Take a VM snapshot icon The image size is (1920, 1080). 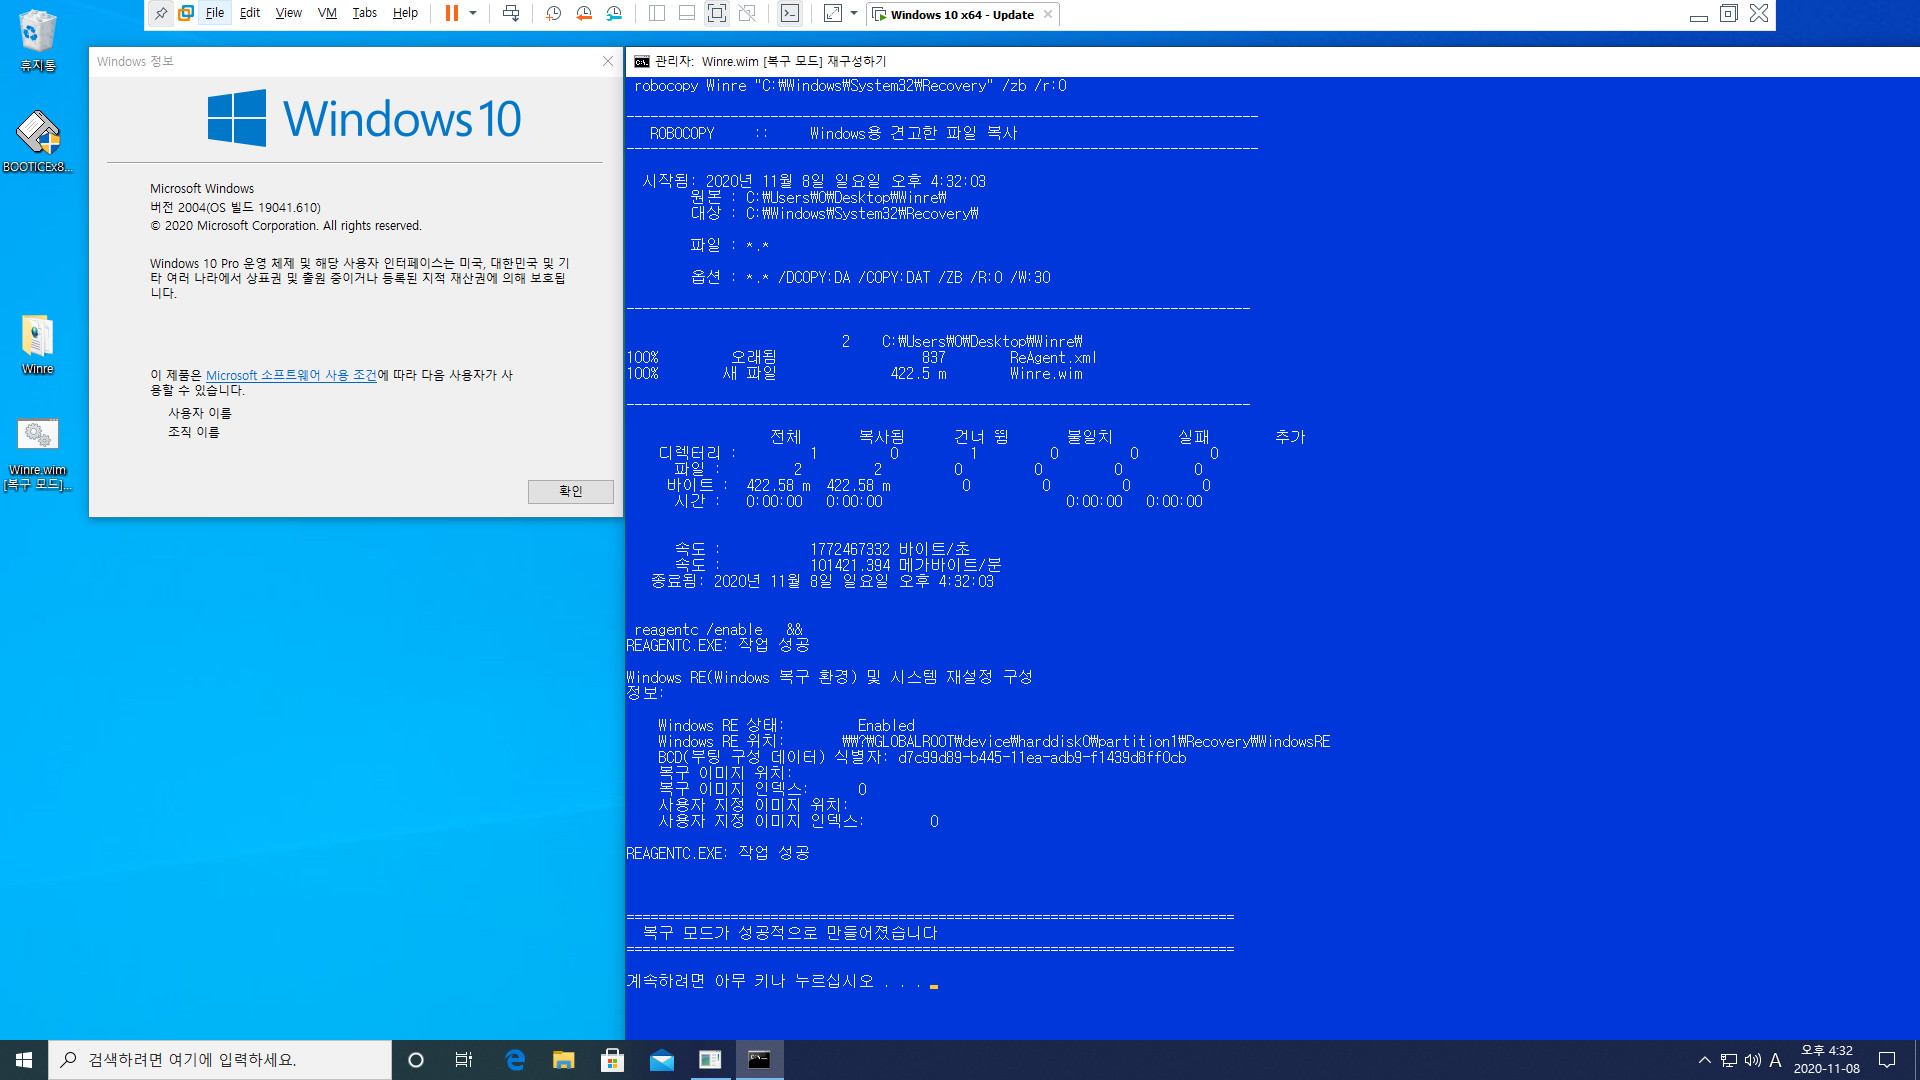click(554, 14)
